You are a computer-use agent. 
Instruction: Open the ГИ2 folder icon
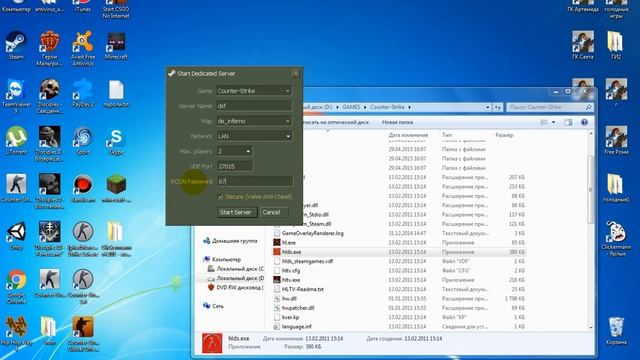[616, 46]
